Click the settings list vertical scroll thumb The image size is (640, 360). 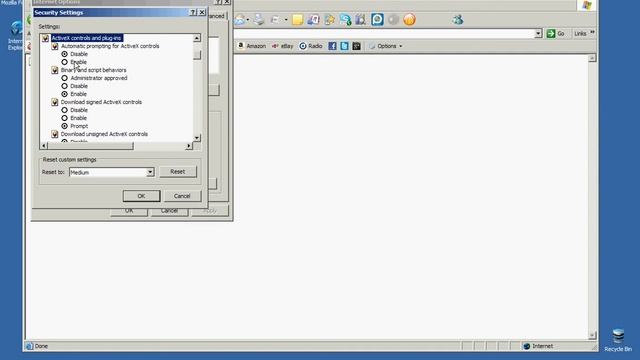(197, 55)
